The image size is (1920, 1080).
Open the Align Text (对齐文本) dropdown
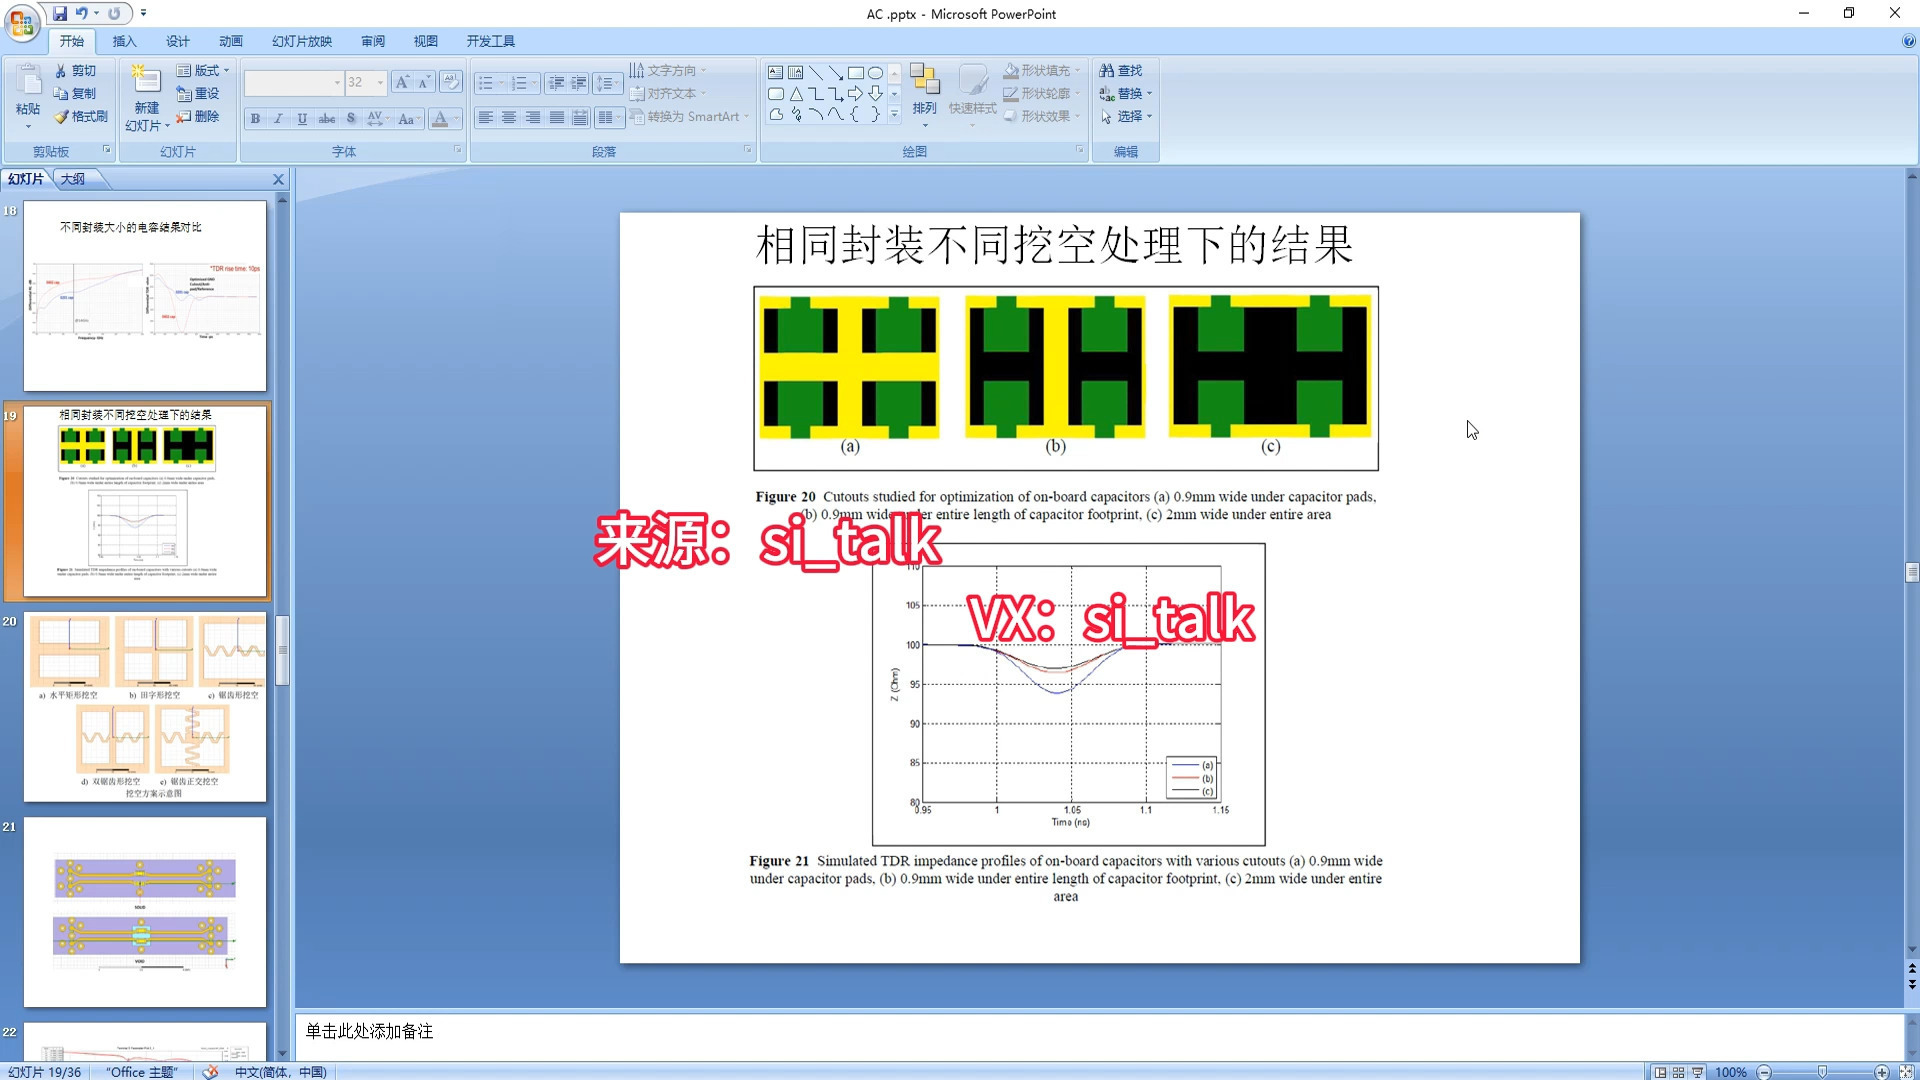pos(668,93)
